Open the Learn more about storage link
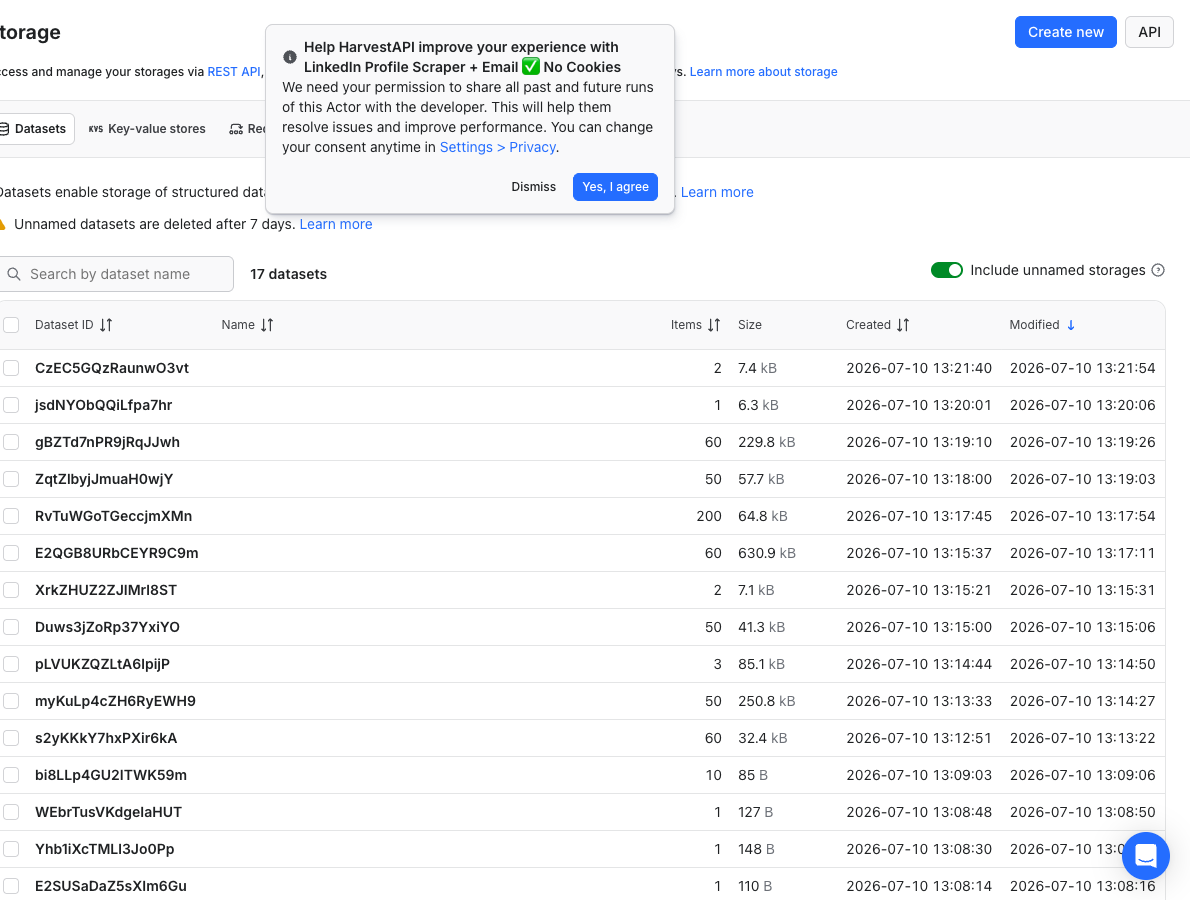1190x900 pixels. pyautogui.click(x=763, y=71)
